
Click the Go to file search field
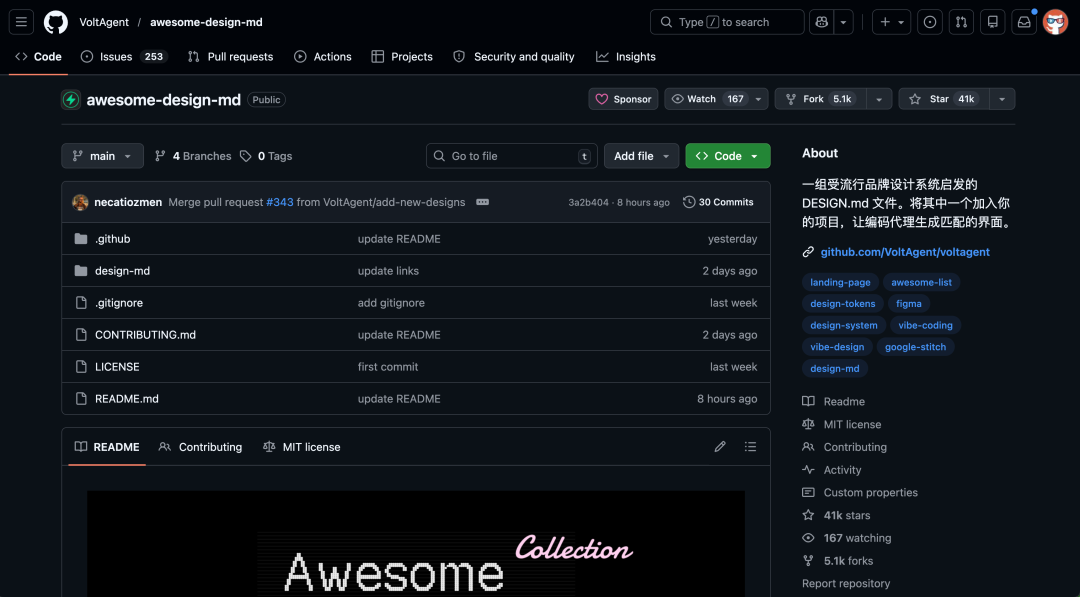point(510,155)
